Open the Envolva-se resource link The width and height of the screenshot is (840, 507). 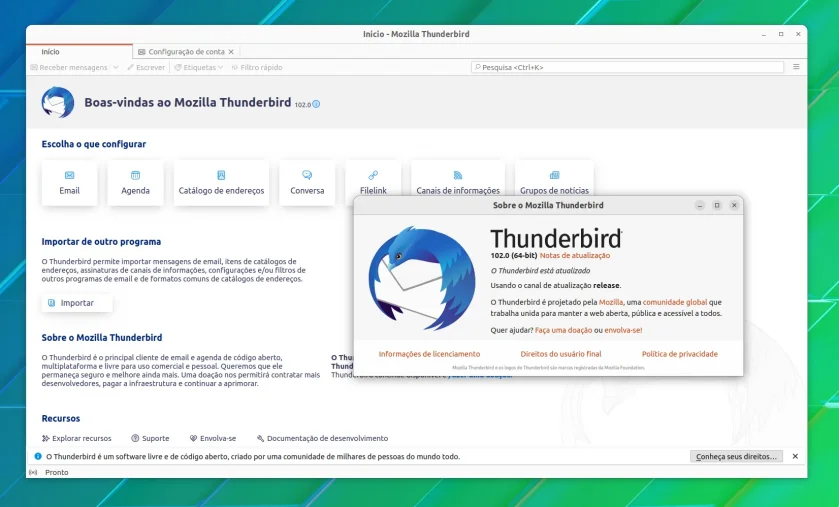[213, 438]
